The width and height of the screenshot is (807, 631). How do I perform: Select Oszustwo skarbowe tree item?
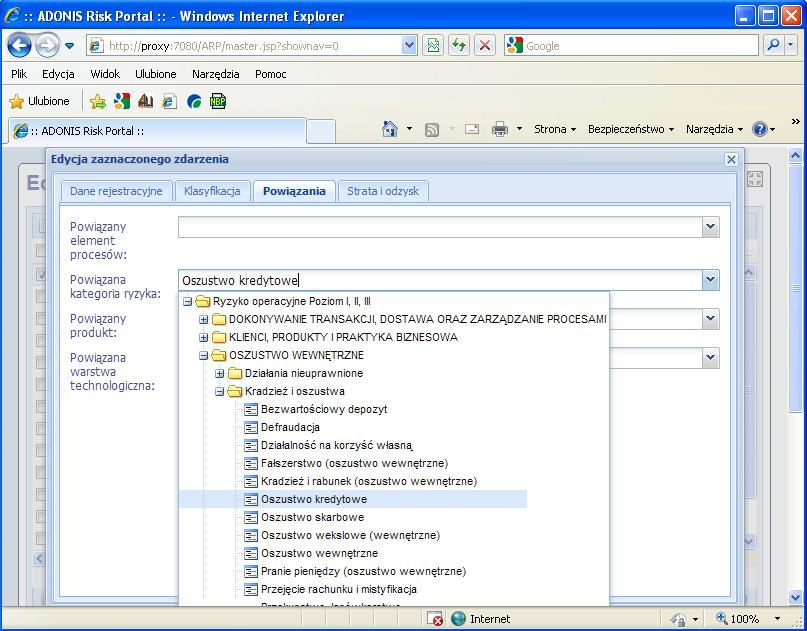pyautogui.click(x=312, y=517)
